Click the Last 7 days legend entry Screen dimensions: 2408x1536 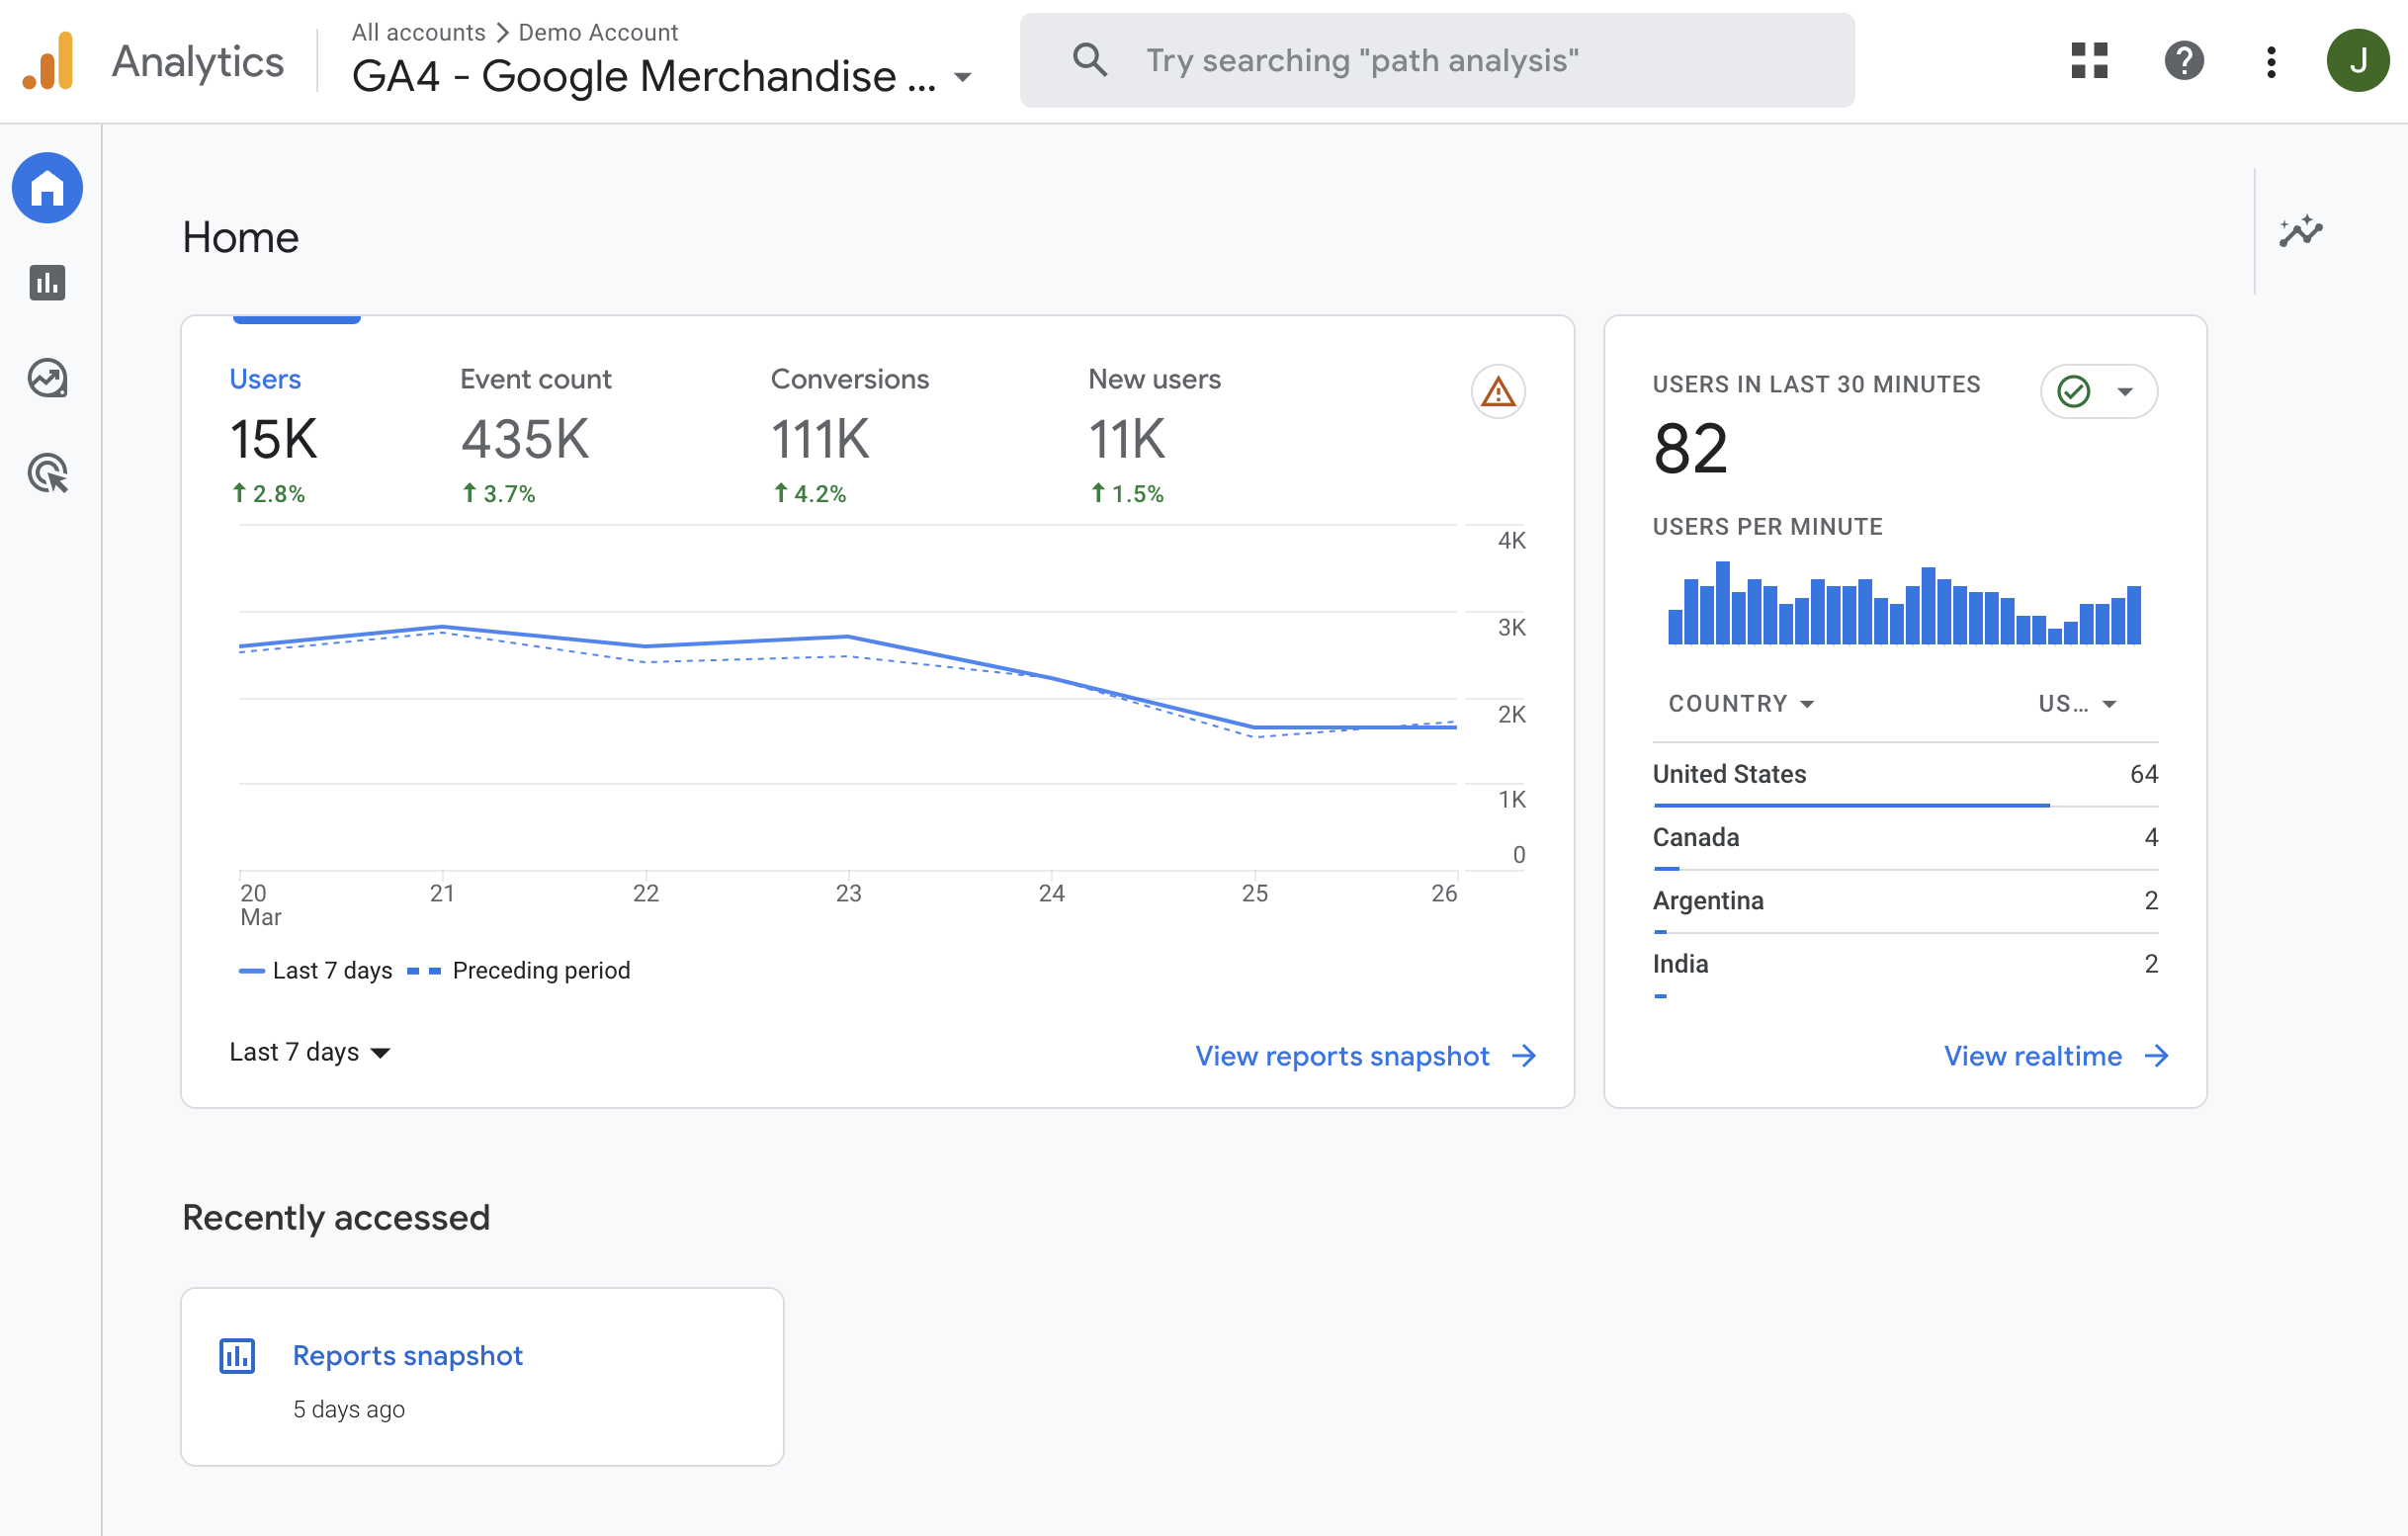click(316, 970)
